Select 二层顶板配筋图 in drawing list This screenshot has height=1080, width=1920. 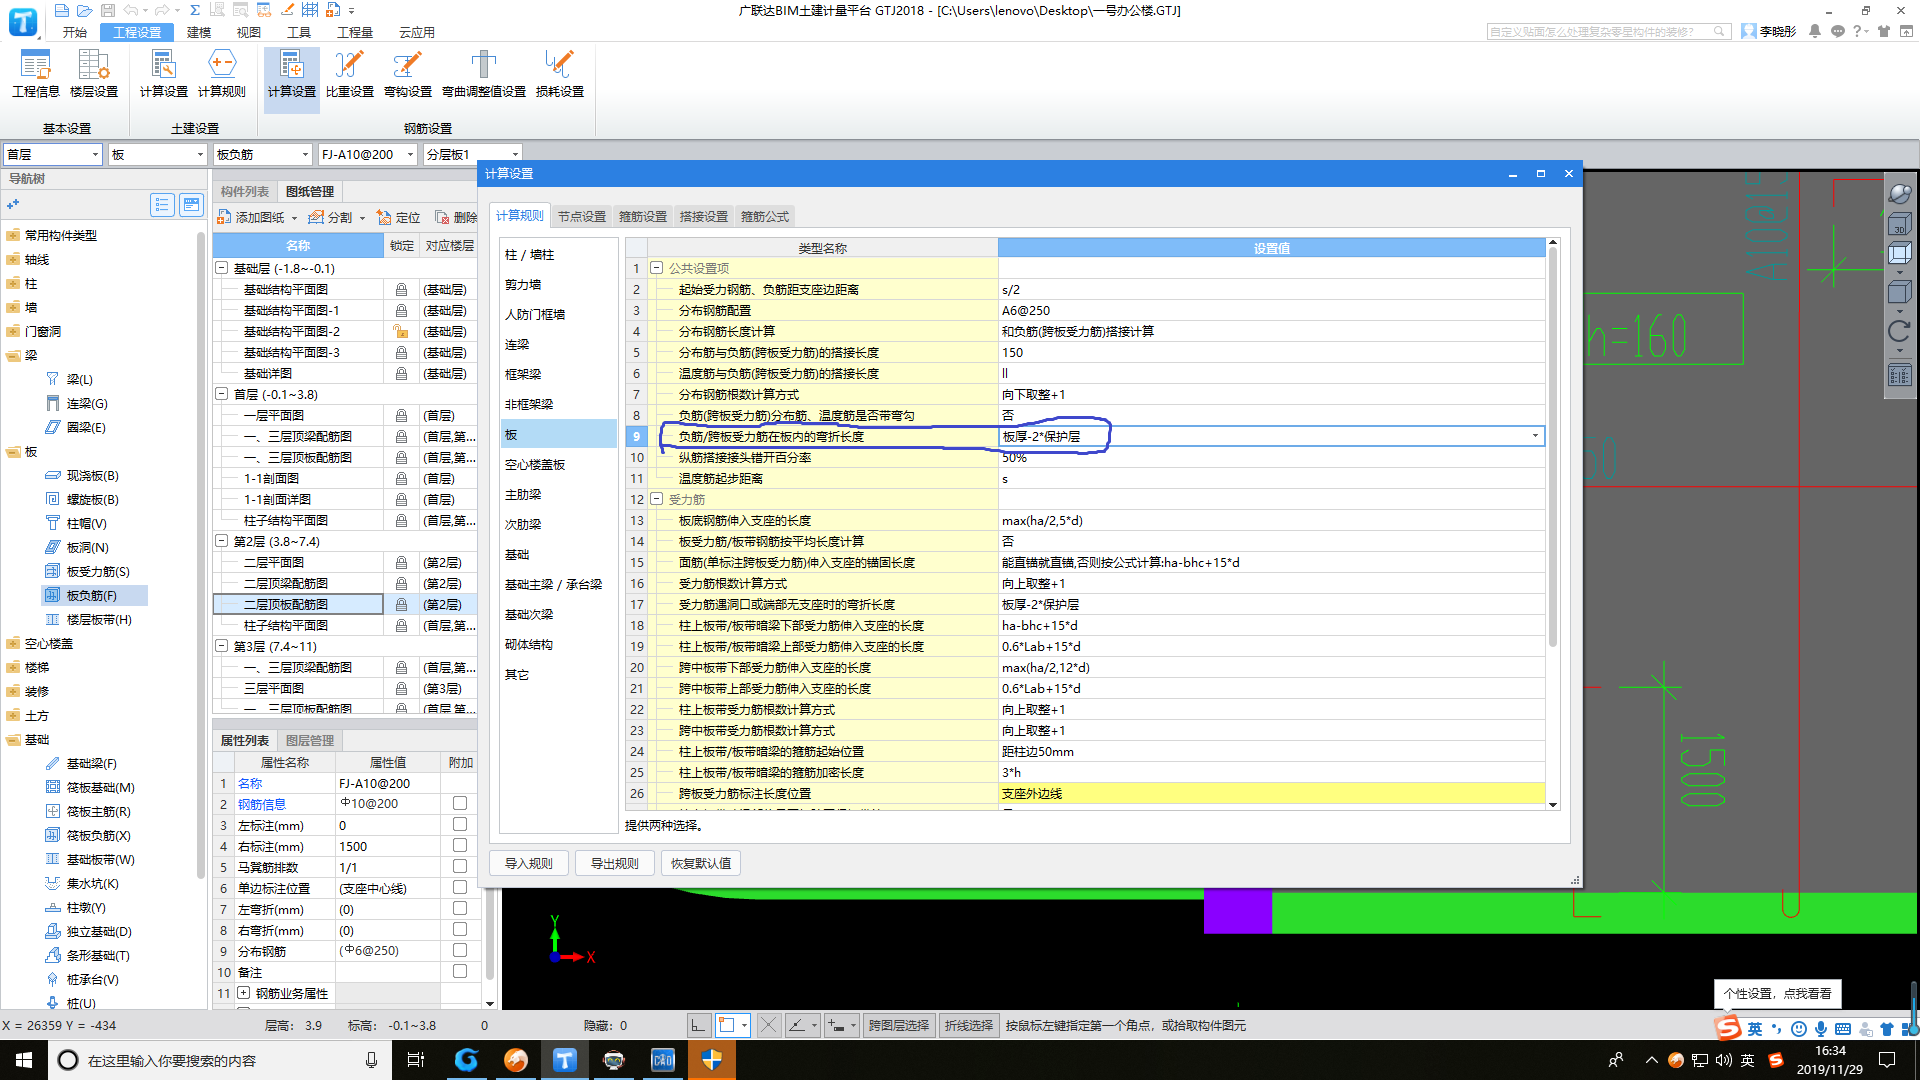[298, 604]
